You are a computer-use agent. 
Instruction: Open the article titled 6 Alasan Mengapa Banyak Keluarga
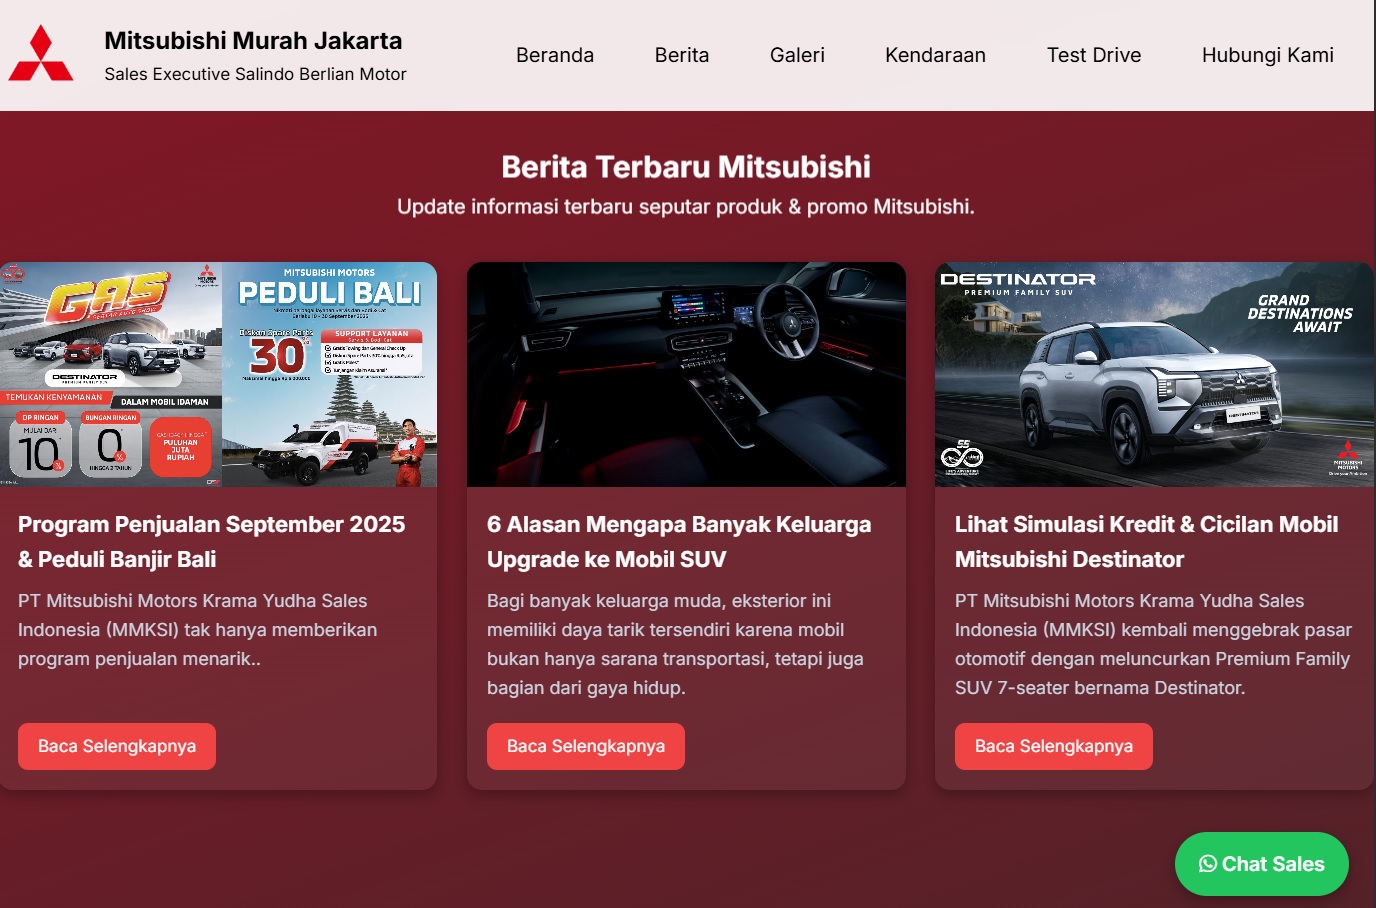(x=678, y=541)
